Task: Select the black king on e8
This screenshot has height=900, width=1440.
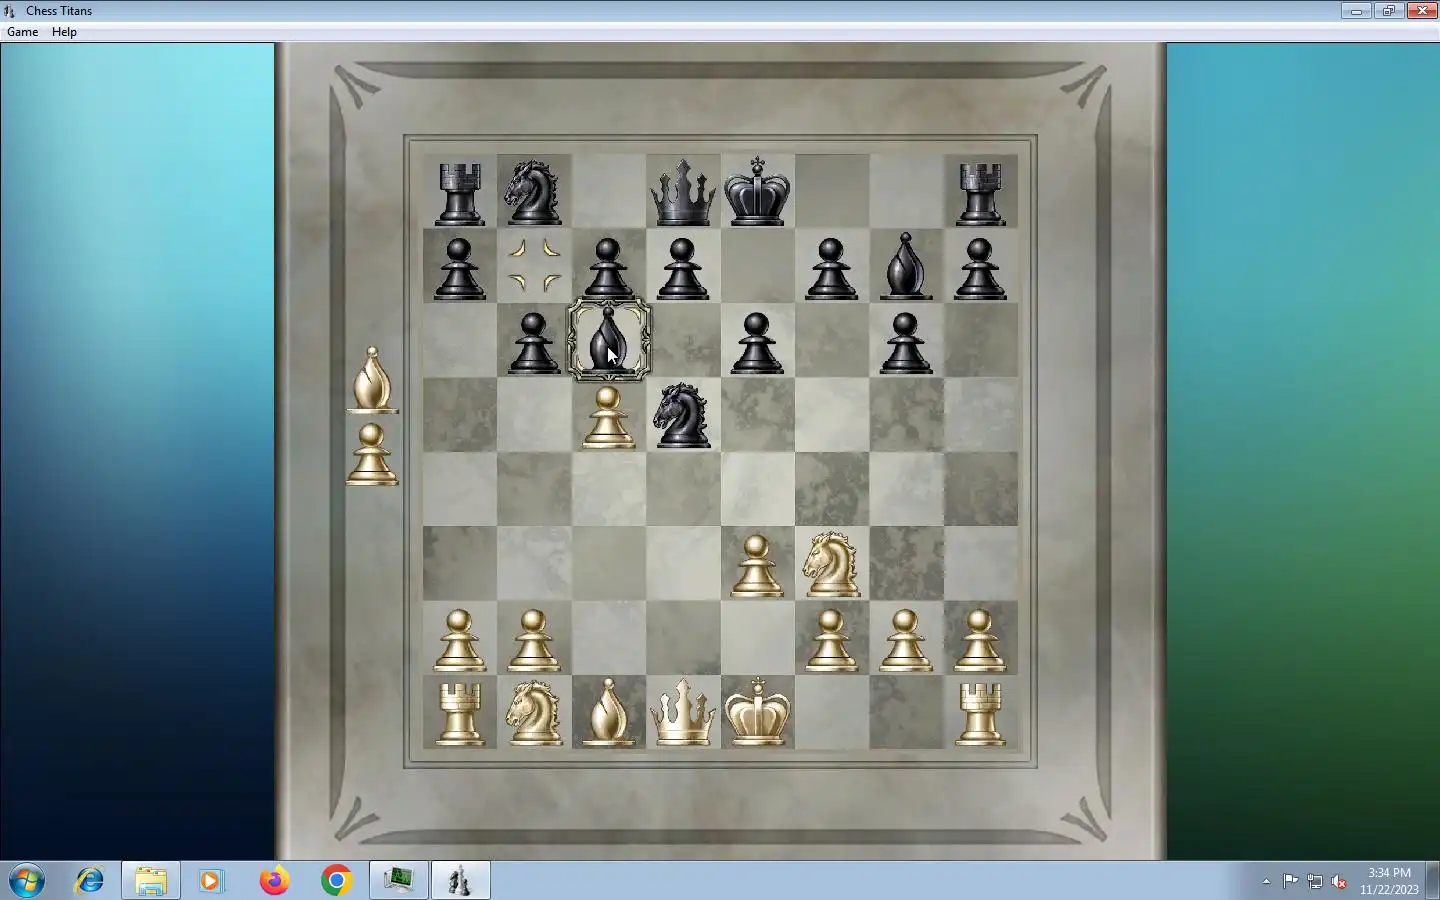Action: pyautogui.click(x=757, y=190)
